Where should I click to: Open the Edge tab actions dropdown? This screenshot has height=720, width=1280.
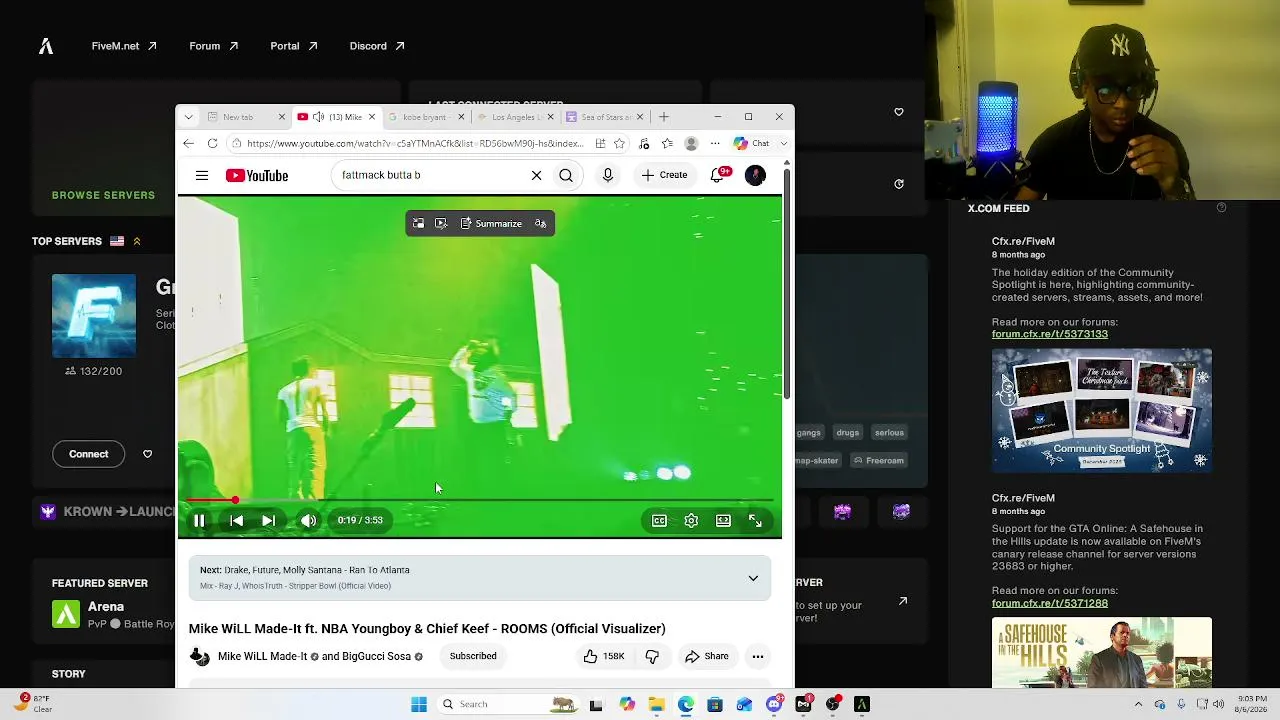(188, 117)
